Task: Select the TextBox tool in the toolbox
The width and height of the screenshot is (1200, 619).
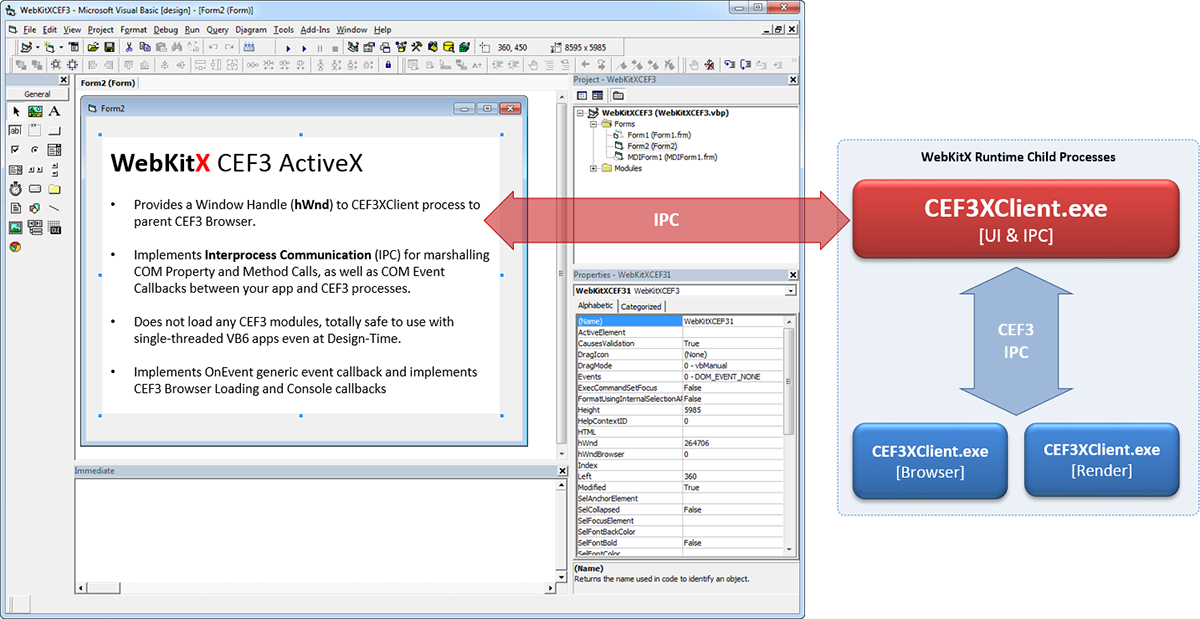Action: click(16, 130)
